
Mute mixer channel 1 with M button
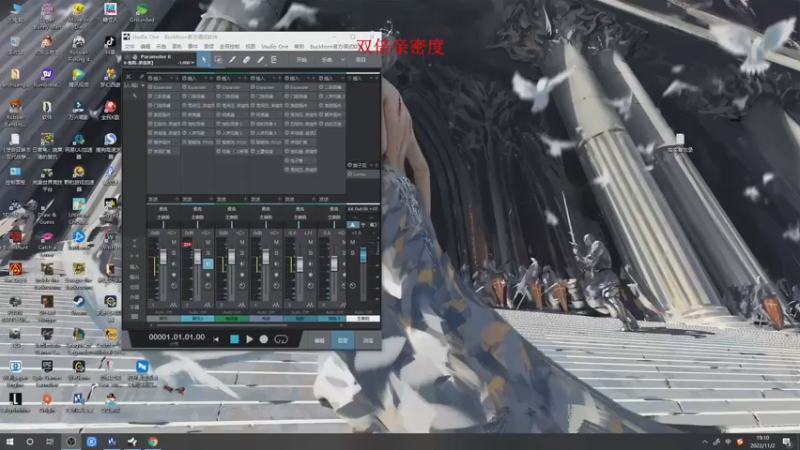(174, 242)
